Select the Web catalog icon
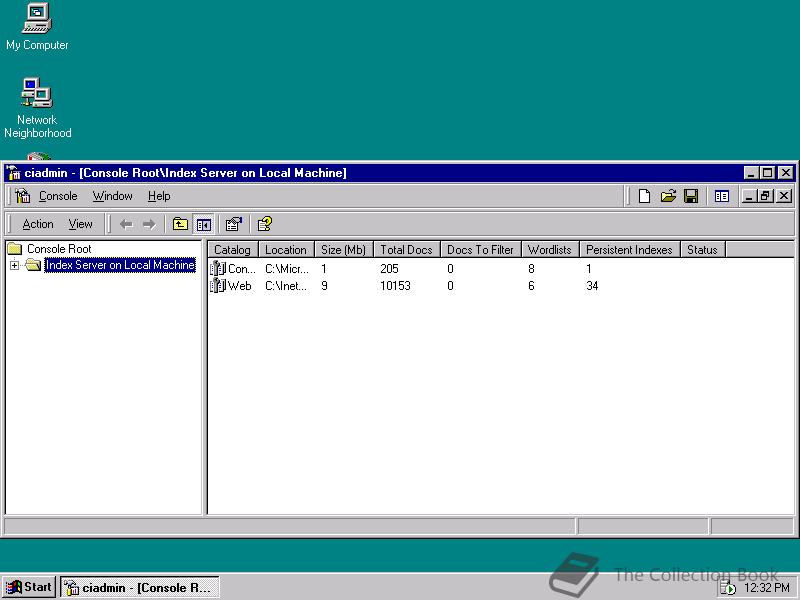 point(218,285)
